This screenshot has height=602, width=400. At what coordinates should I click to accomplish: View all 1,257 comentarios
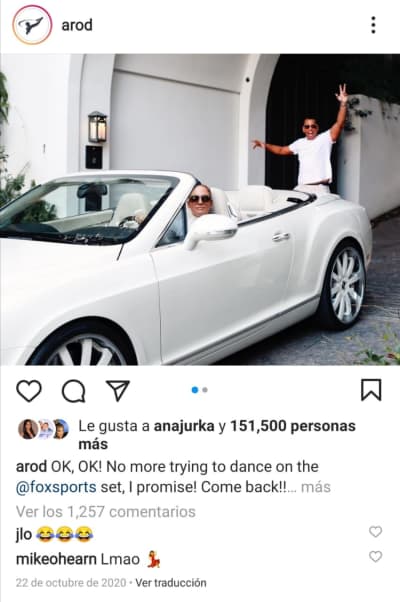tap(106, 511)
